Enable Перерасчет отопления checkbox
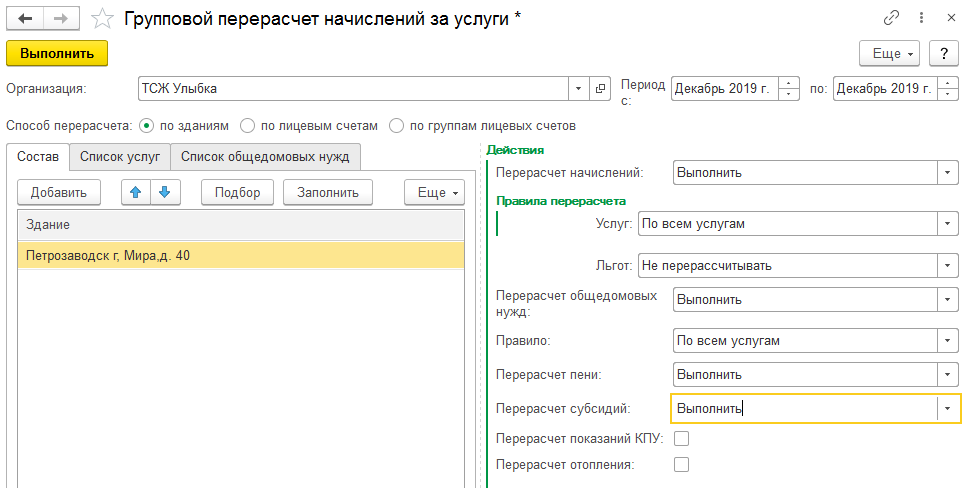Viewport: 972px width, 488px height. tap(681, 464)
